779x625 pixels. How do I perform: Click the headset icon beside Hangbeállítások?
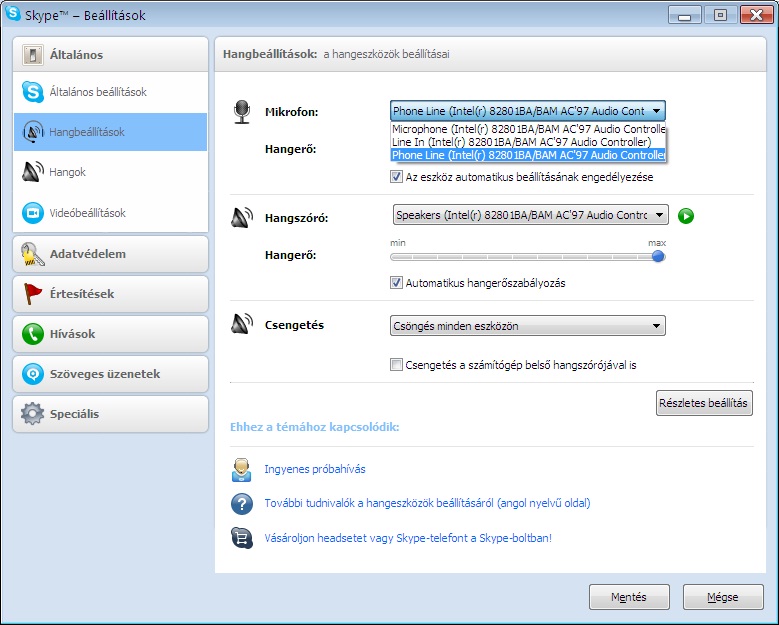pyautogui.click(x=33, y=132)
